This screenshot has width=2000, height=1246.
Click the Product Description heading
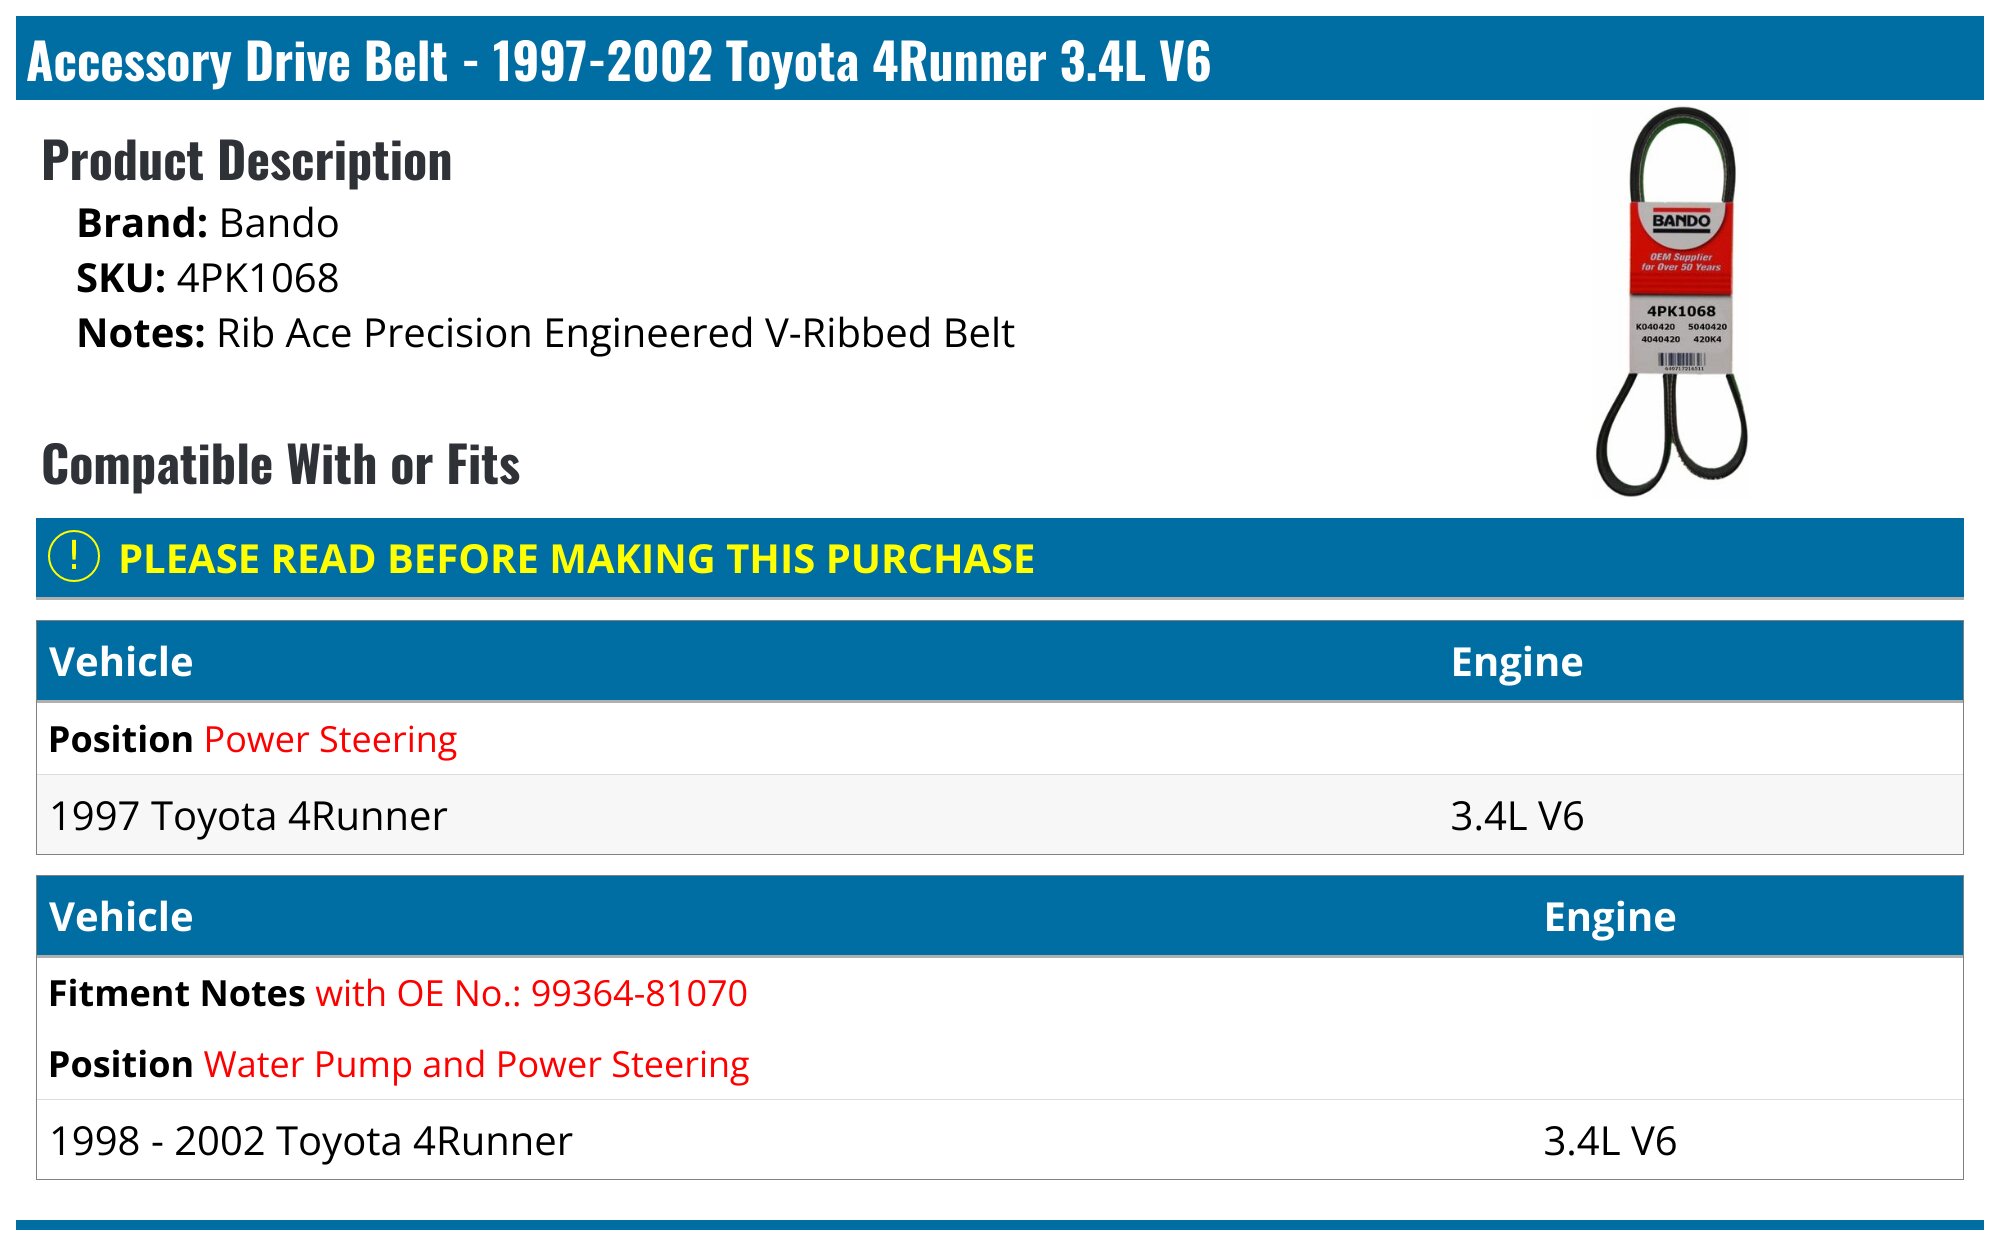(247, 161)
